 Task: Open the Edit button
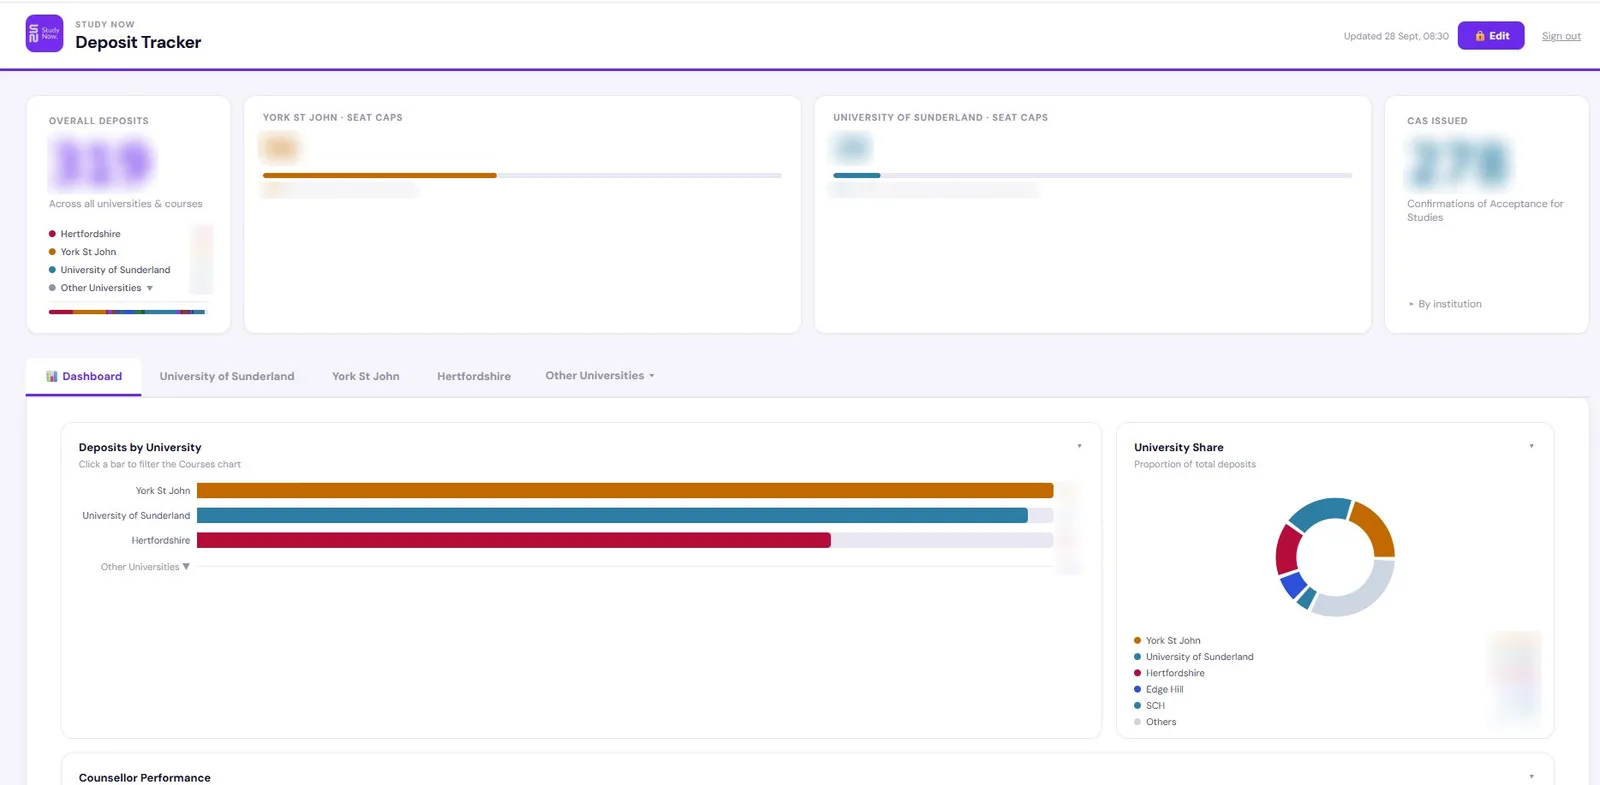(1491, 36)
